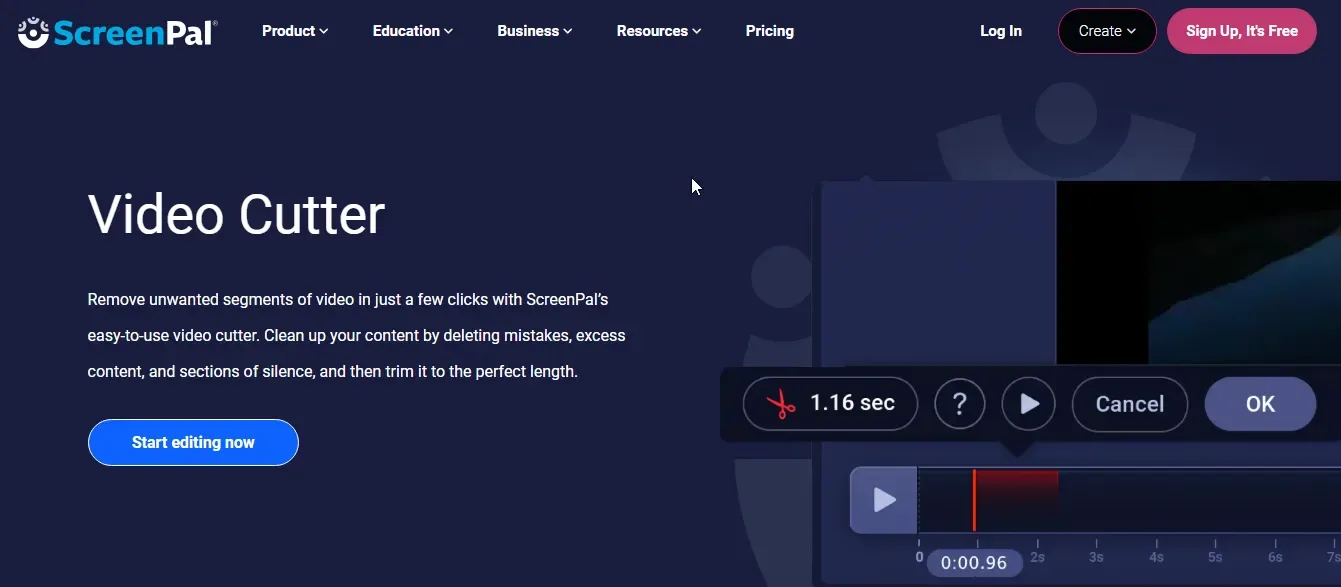Click the 3s mark on timeline ruler
The image size is (1341, 587).
[x=1096, y=557]
